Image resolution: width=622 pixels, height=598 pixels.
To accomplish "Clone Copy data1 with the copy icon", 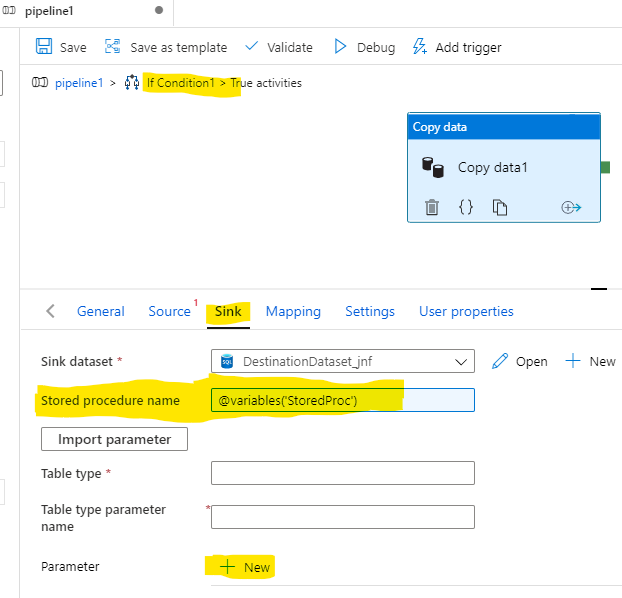I will click(499, 207).
